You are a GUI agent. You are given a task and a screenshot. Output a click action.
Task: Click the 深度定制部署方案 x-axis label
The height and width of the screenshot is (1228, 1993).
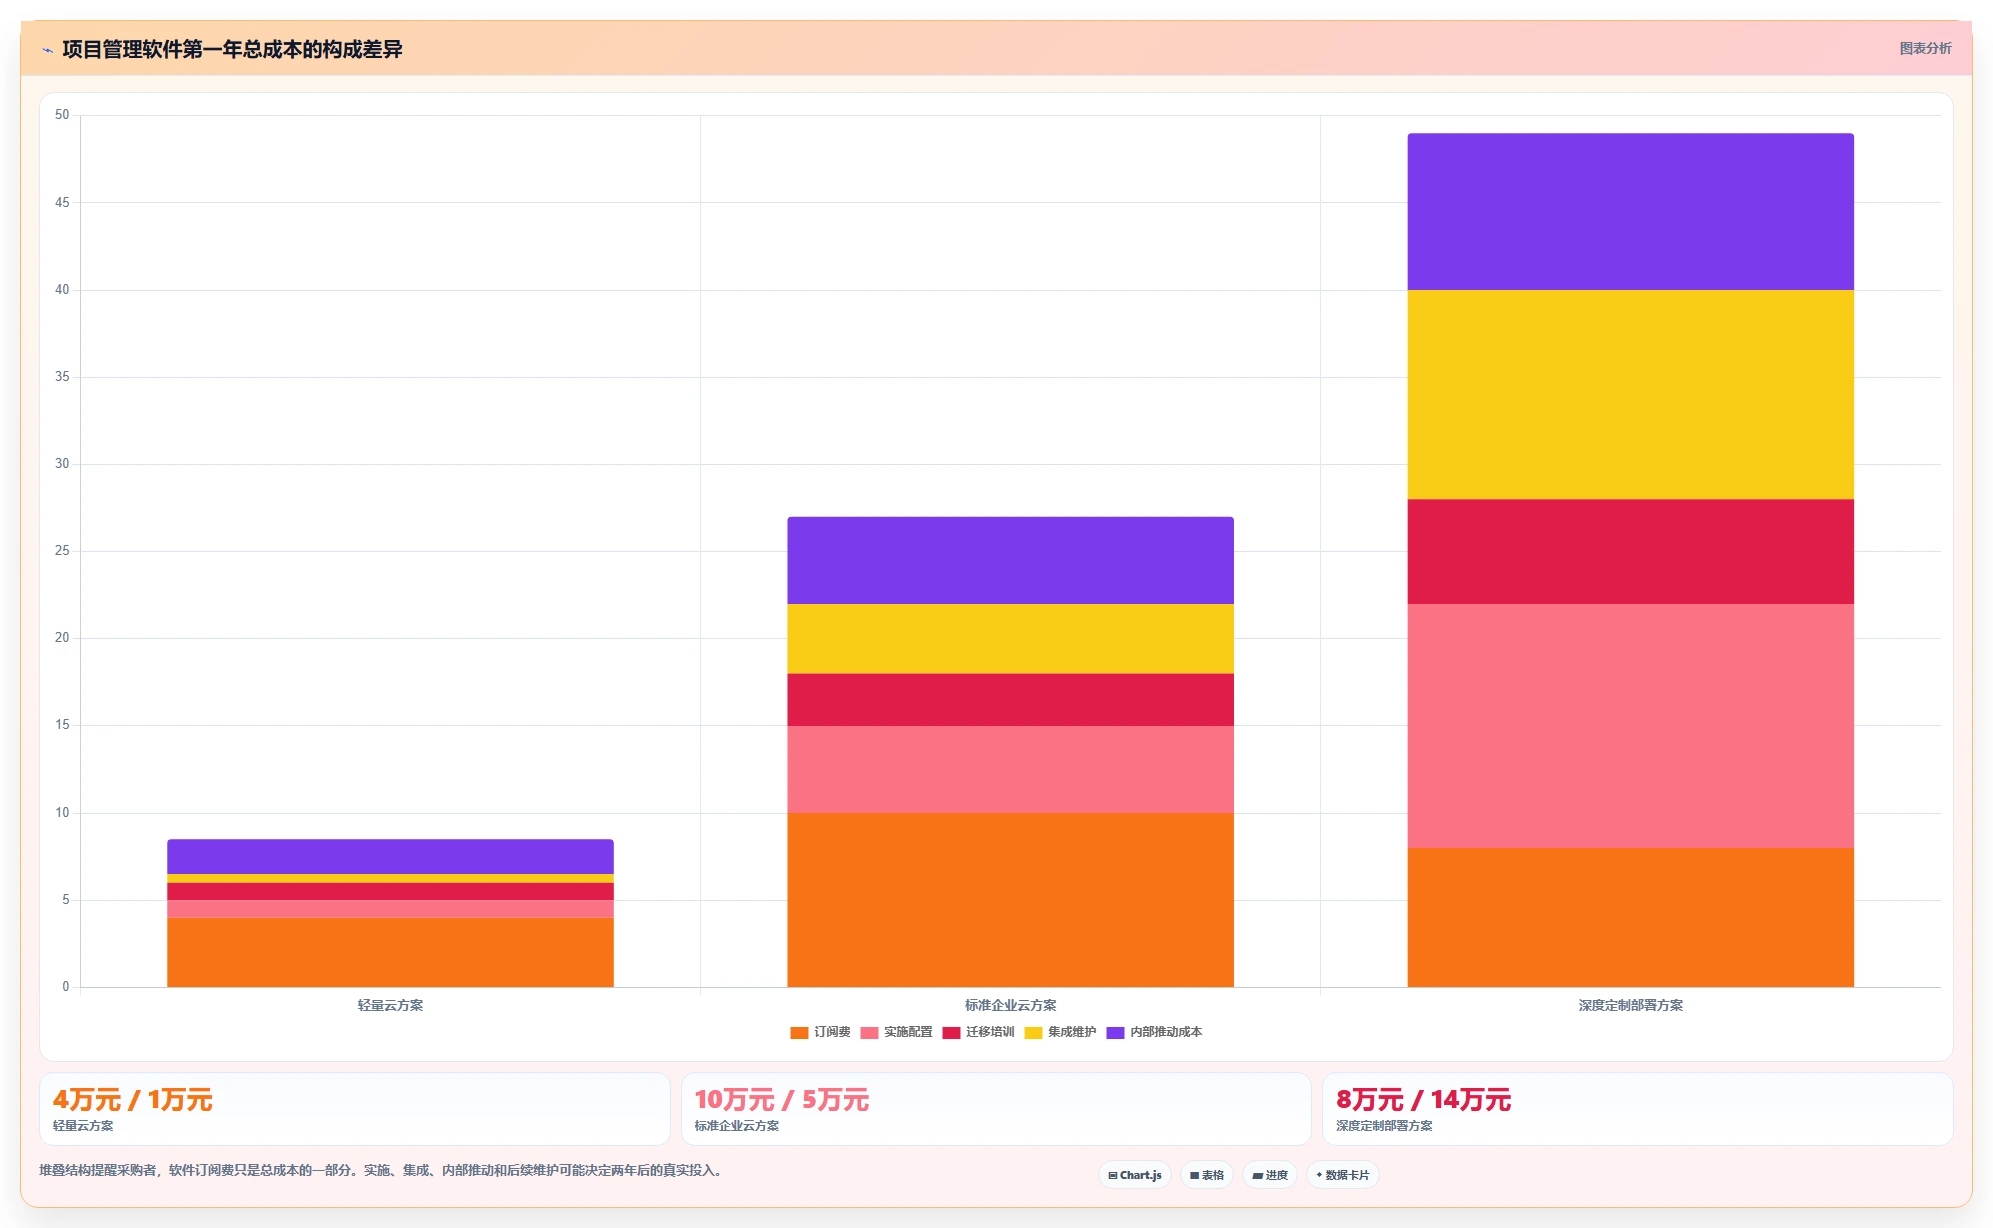coord(1630,1005)
